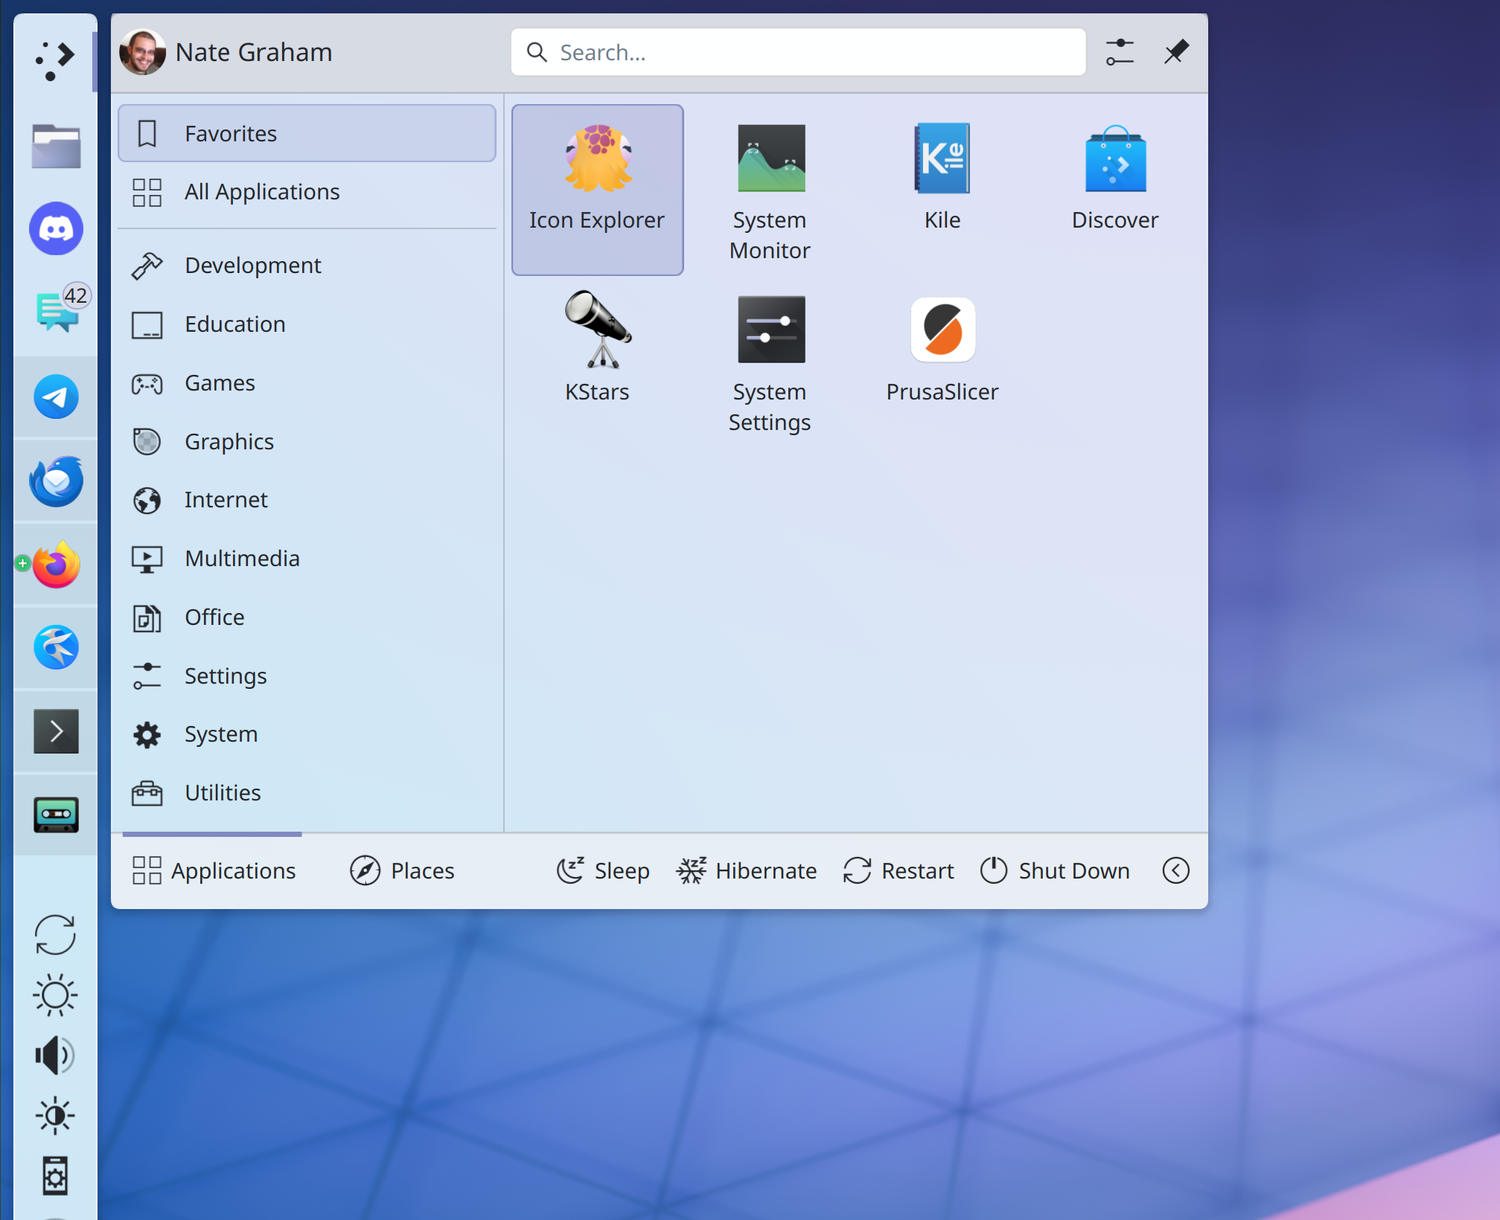Launch the Kile editor
The image size is (1500, 1220).
click(x=942, y=190)
